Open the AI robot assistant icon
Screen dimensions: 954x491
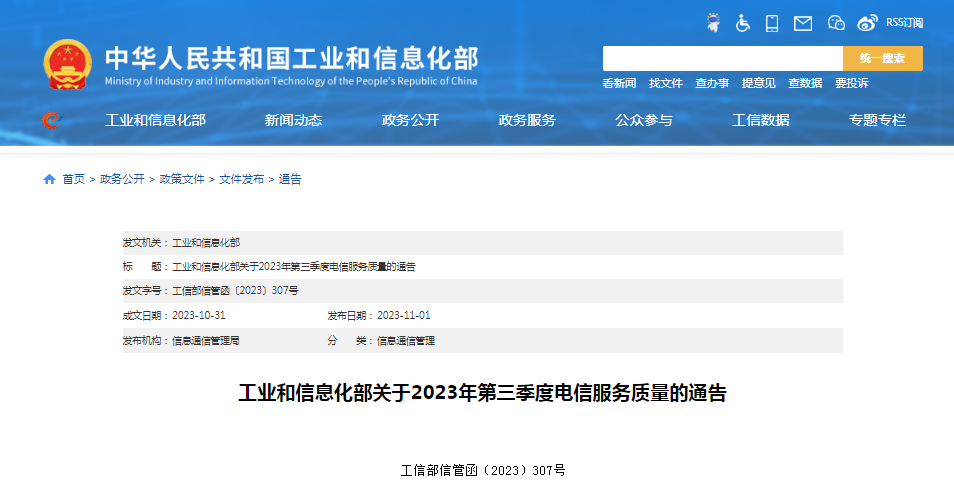coord(713,23)
